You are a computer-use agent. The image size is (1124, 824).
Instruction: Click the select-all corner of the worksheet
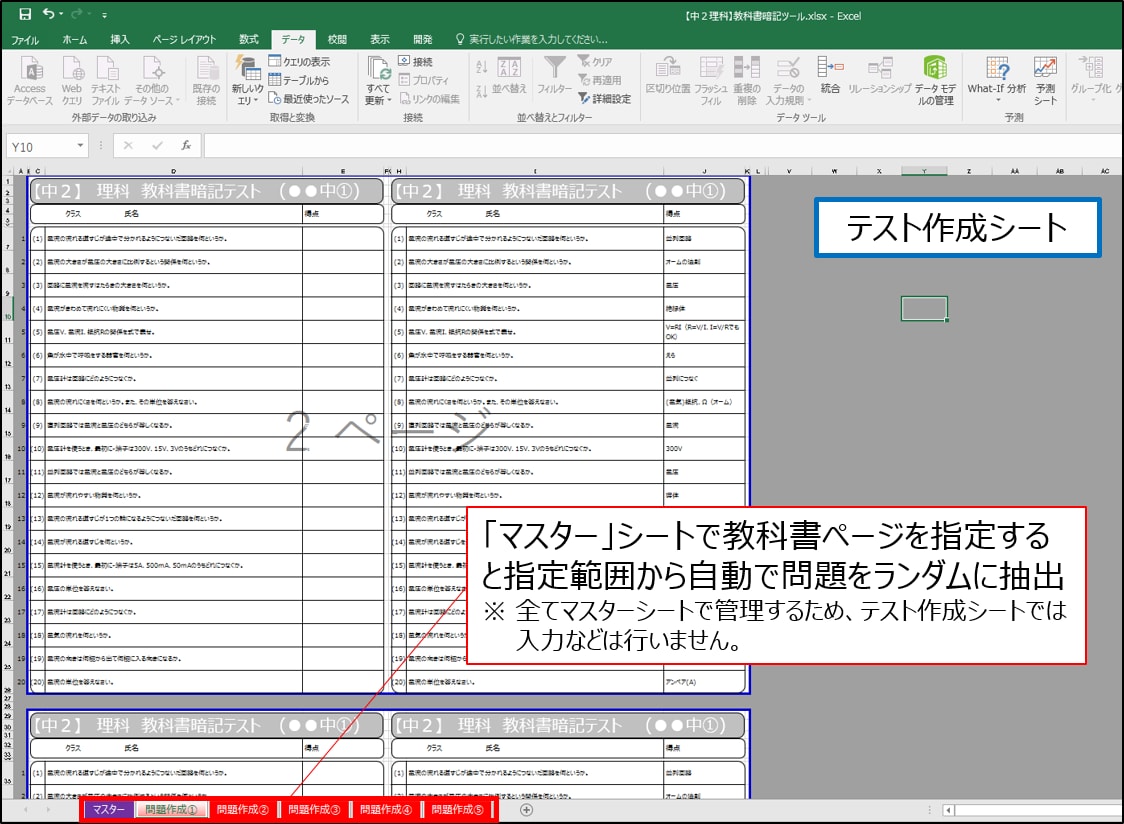coord(9,171)
